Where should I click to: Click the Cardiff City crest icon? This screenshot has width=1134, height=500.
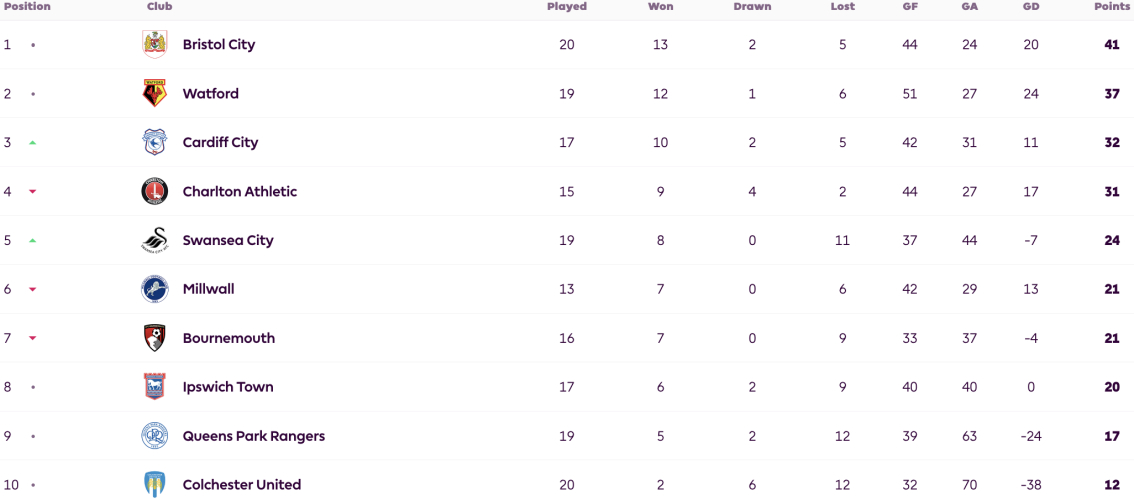coord(154,143)
